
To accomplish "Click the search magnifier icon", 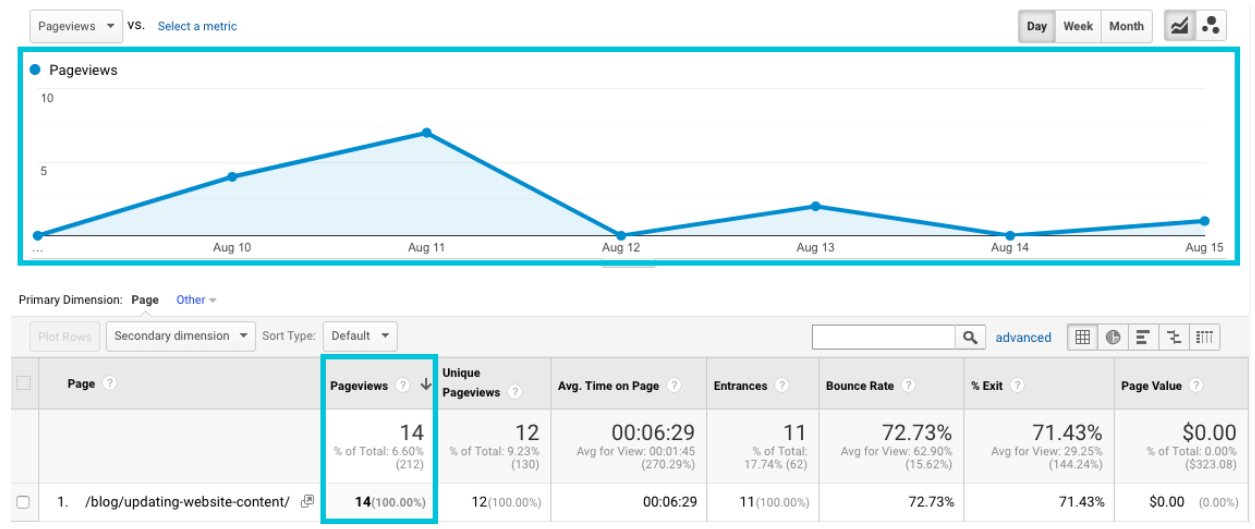I will pos(969,338).
